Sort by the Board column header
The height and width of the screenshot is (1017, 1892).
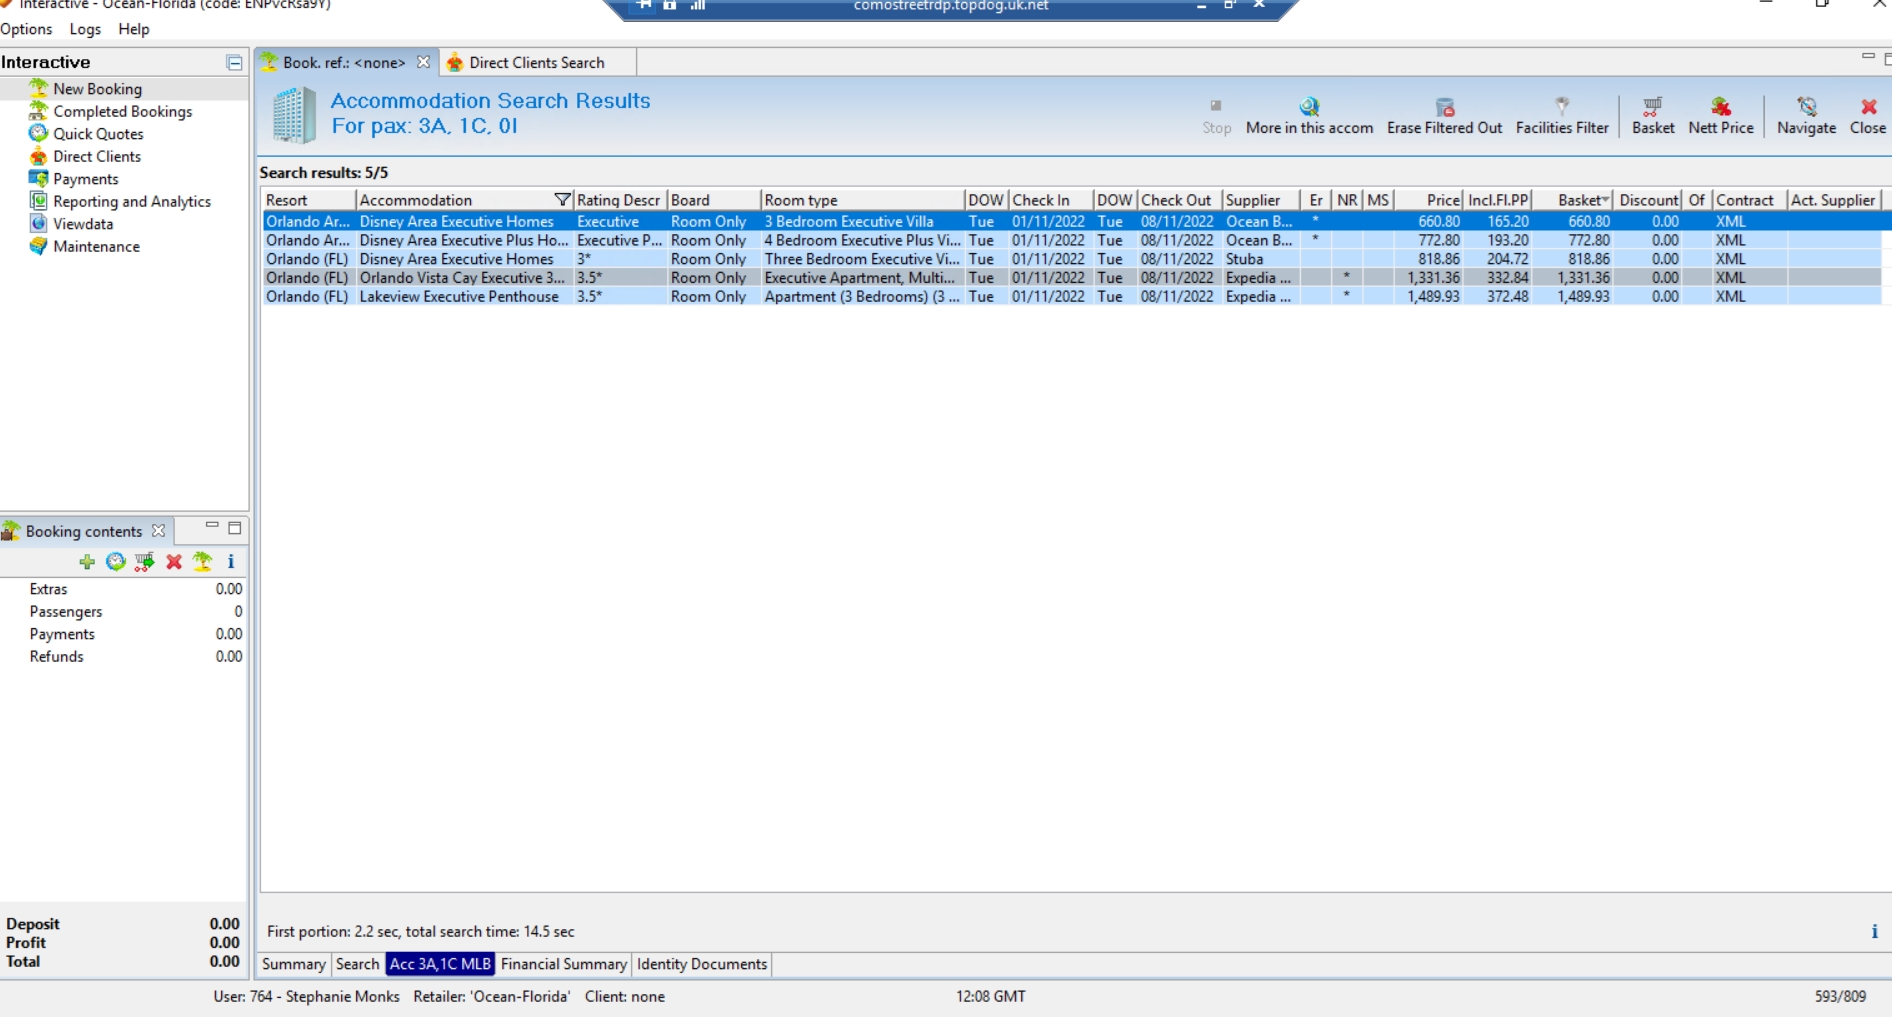[714, 200]
